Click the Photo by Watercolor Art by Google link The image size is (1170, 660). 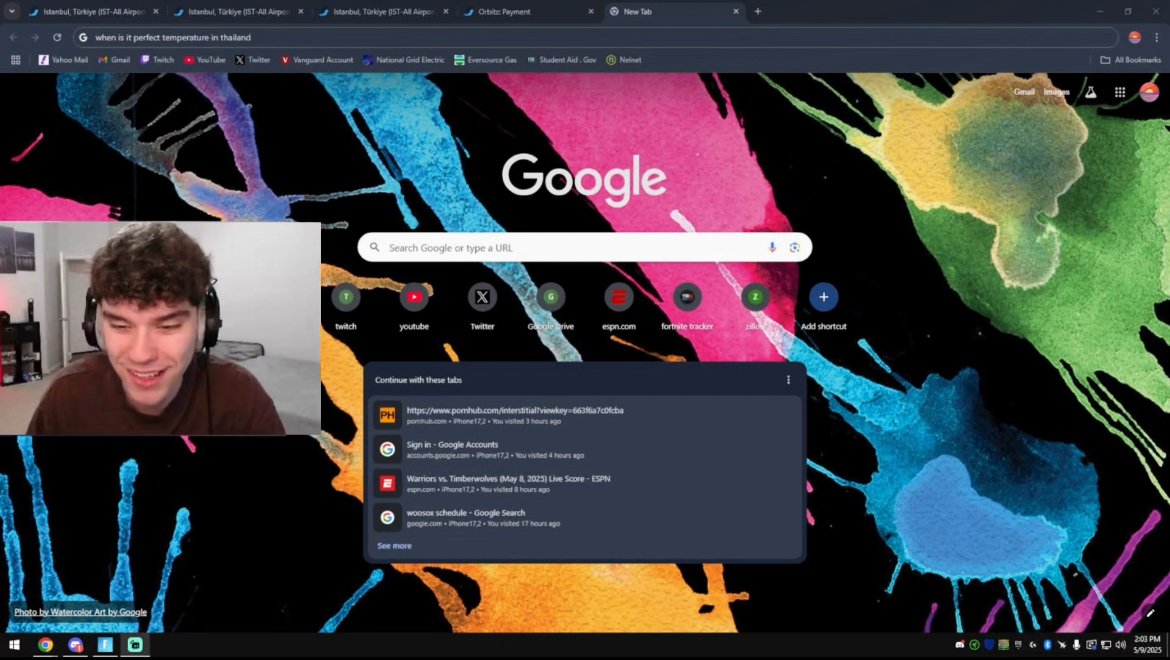pos(81,612)
